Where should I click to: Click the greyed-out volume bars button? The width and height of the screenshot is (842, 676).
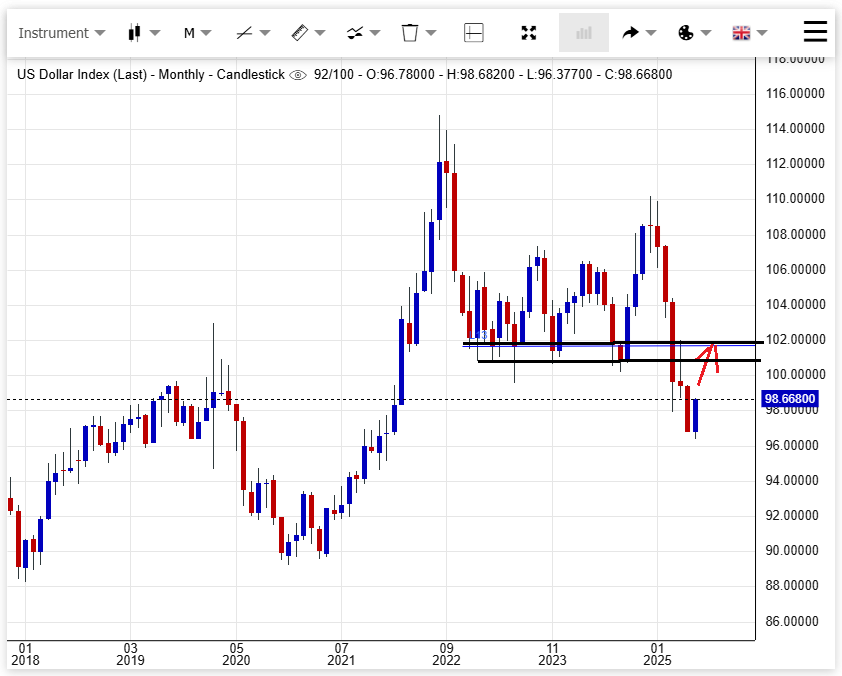(583, 33)
